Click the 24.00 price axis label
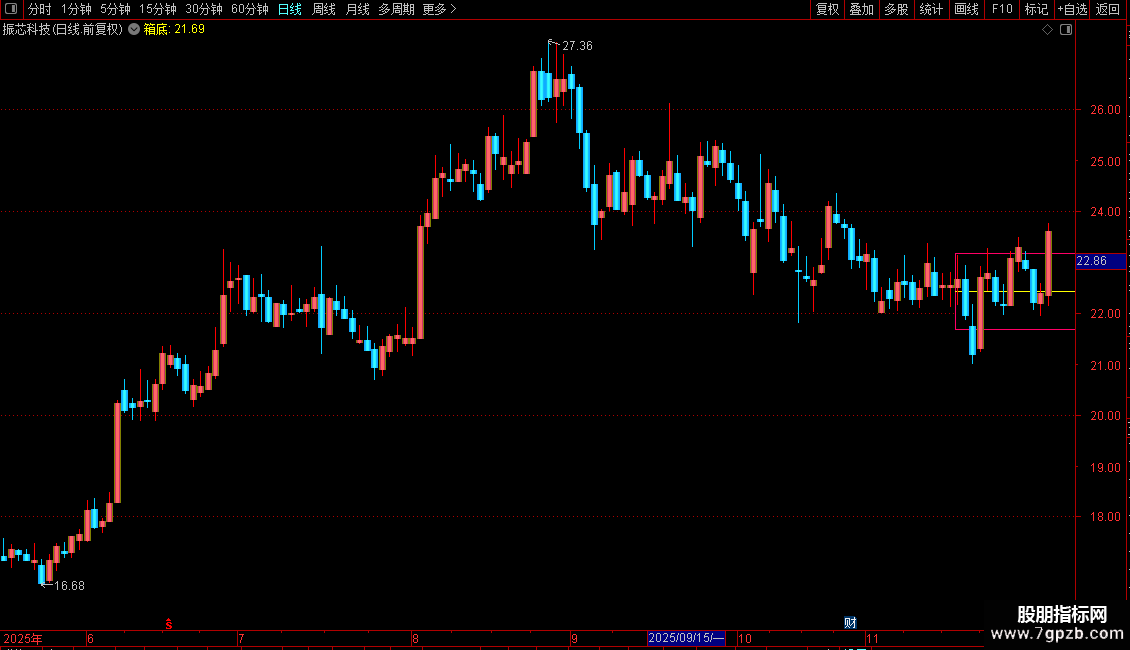This screenshot has width=1130, height=650. click(x=1105, y=212)
